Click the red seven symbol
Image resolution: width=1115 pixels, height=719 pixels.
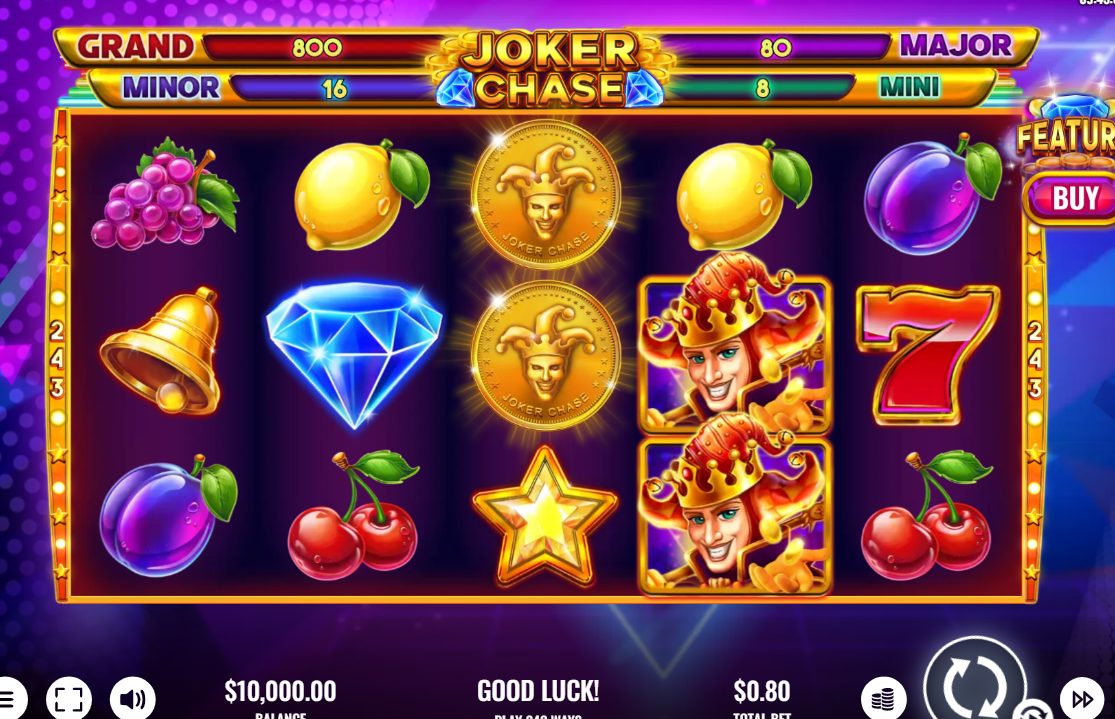928,354
